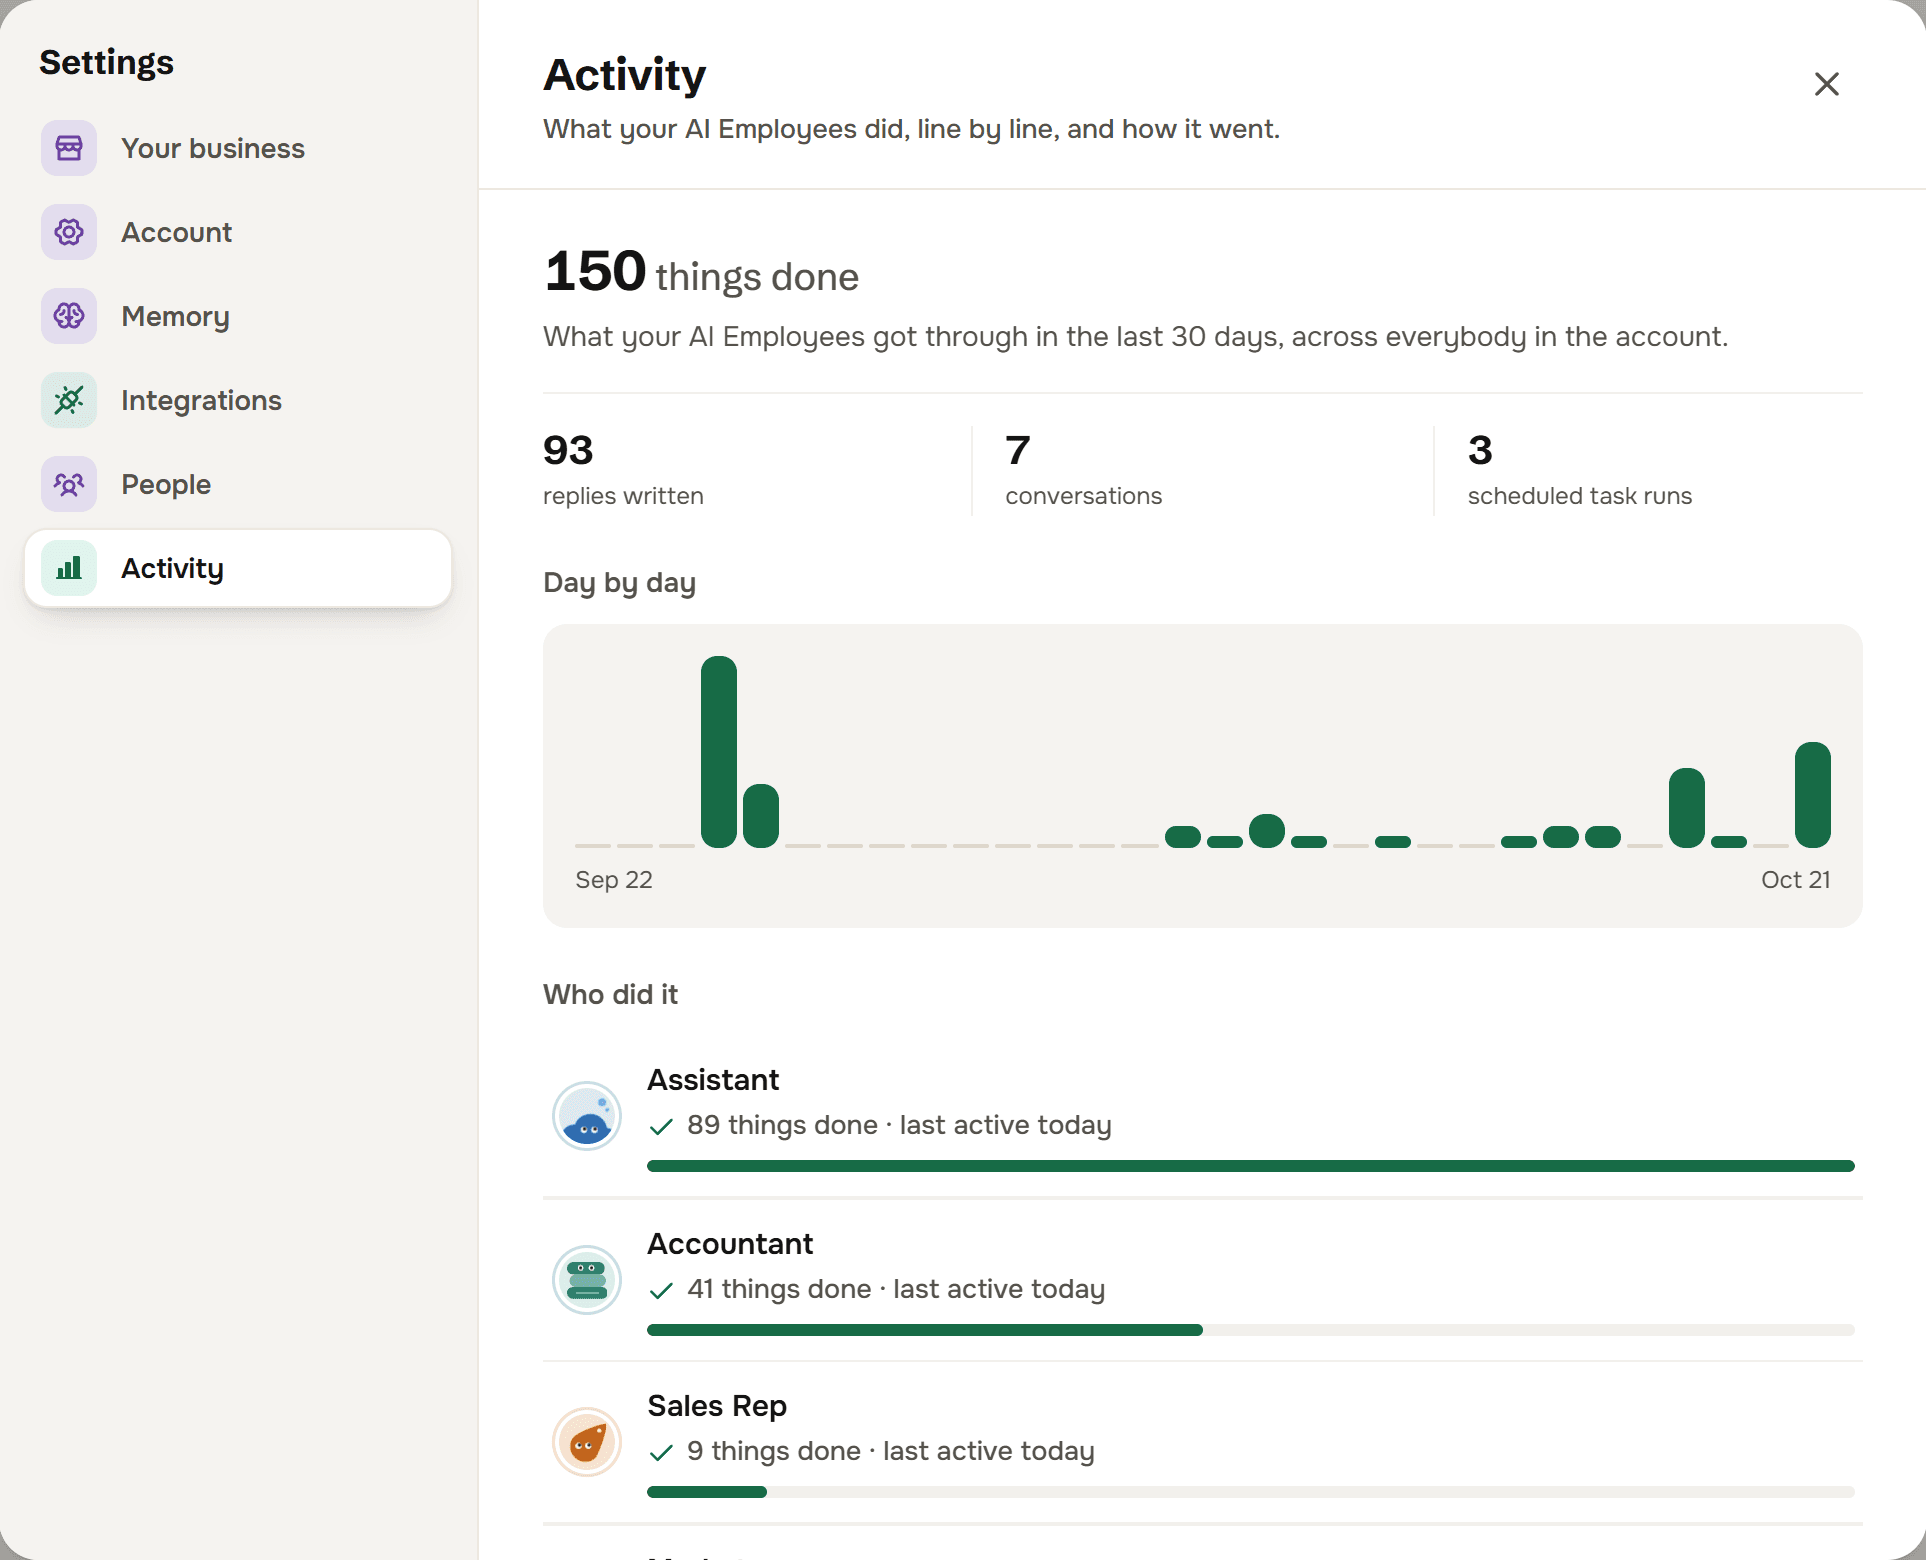Click the Account gear icon
Viewport: 1926px width, 1560px height.
tap(69, 232)
